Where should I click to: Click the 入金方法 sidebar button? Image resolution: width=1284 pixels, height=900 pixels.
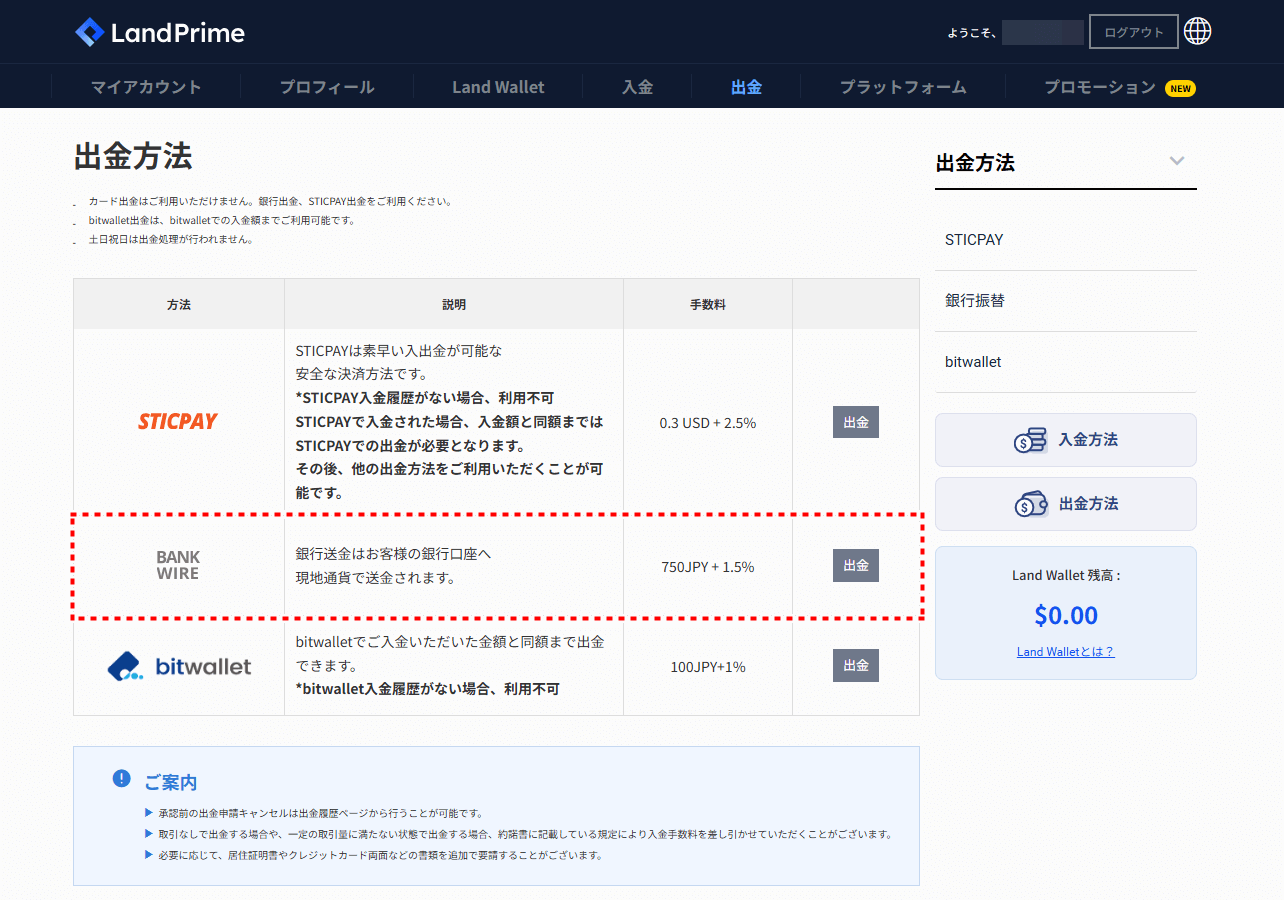(x=1066, y=440)
